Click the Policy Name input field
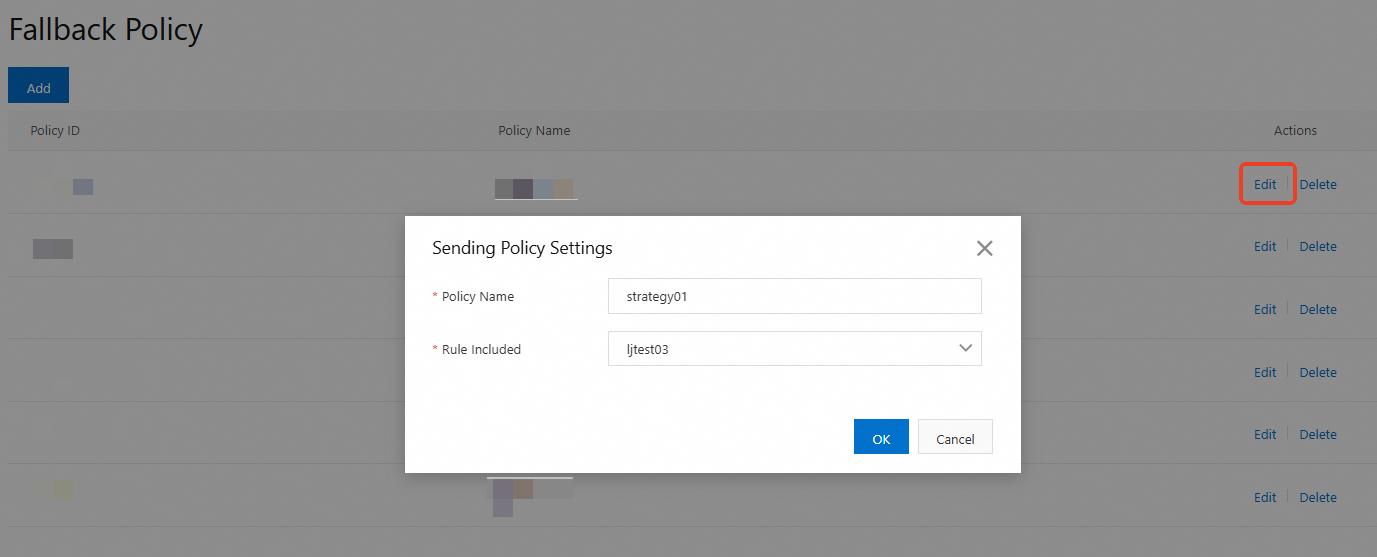 (x=794, y=296)
